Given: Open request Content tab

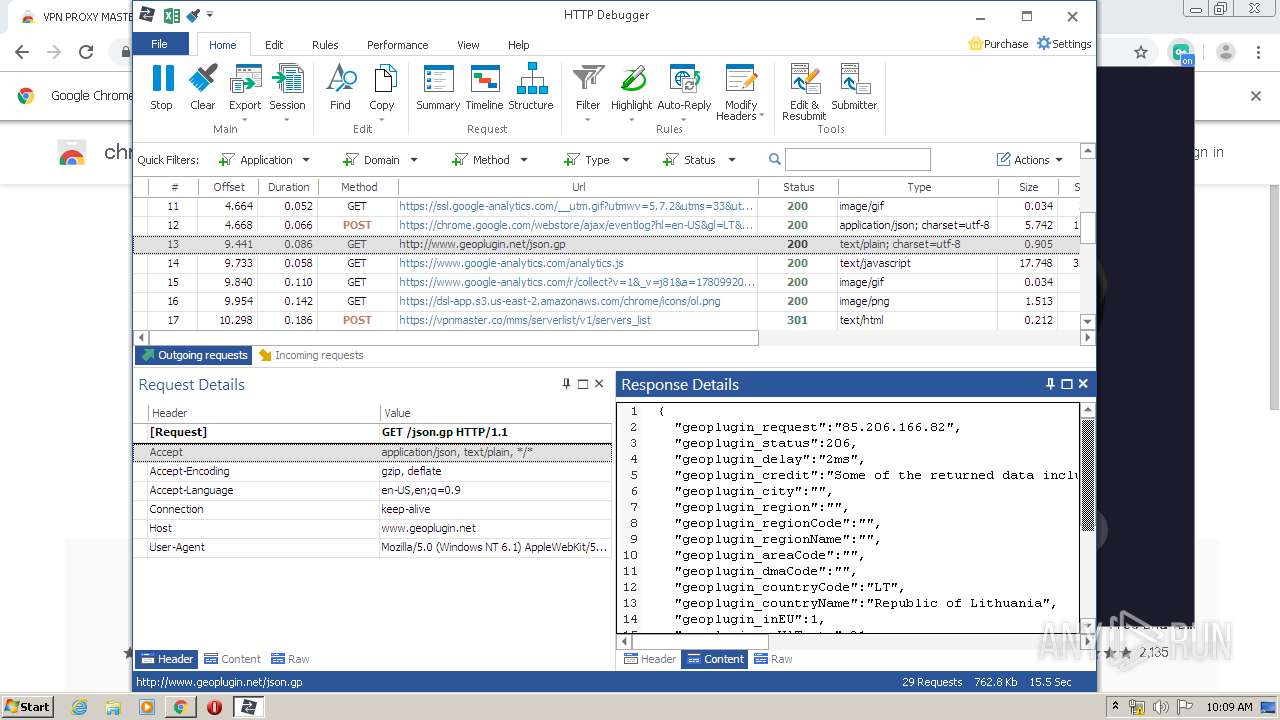Looking at the screenshot, I should 232,659.
